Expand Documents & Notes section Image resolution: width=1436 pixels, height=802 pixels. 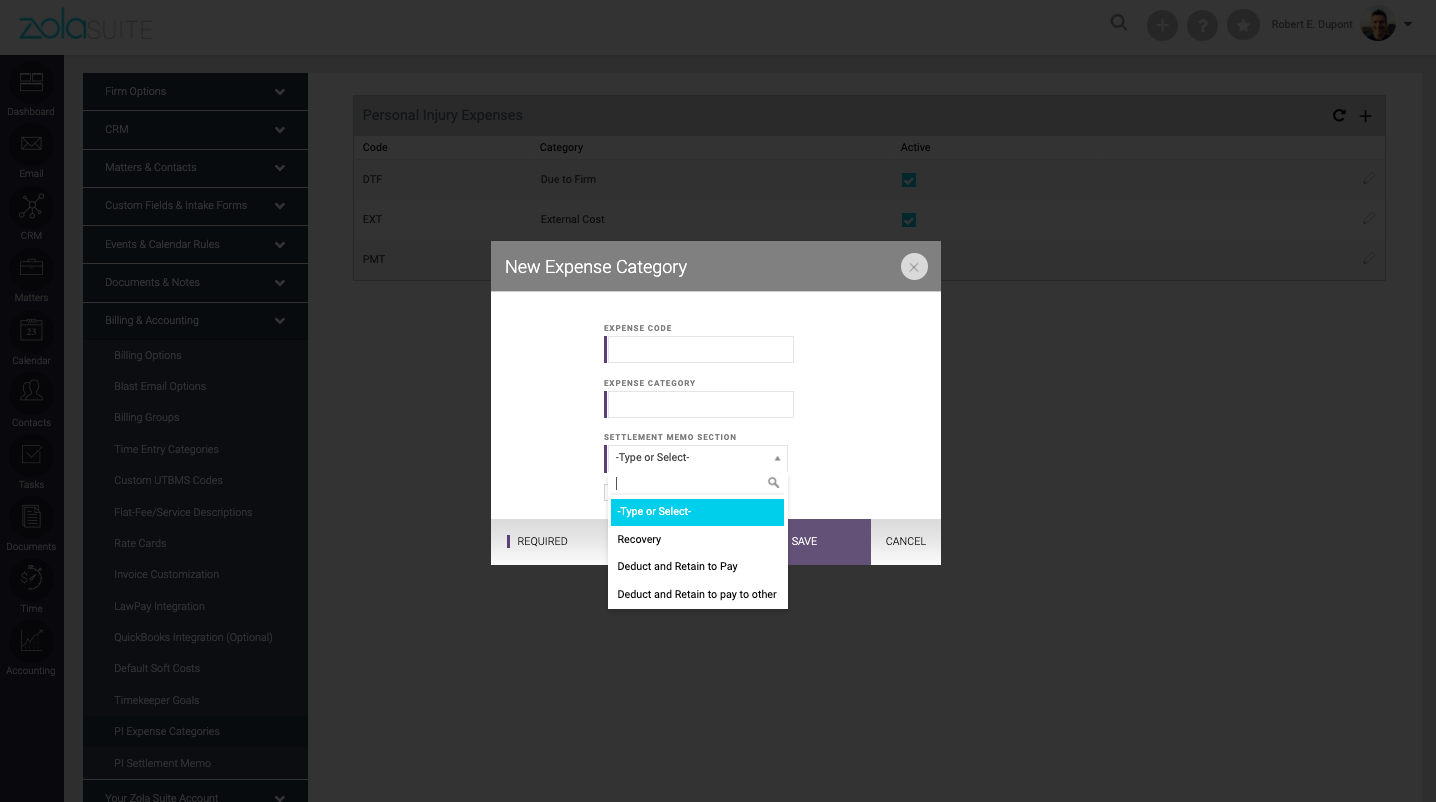tap(195, 282)
